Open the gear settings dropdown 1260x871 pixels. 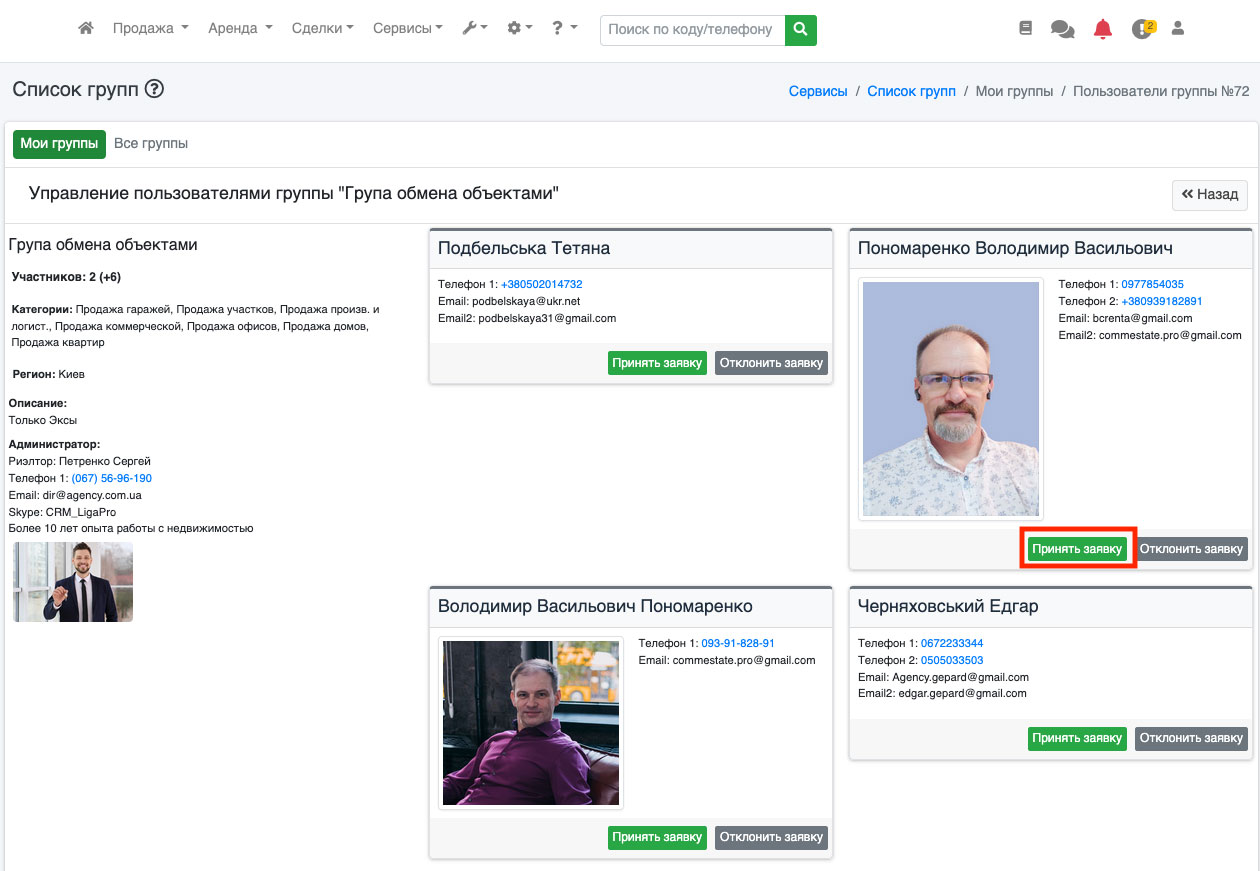519,29
